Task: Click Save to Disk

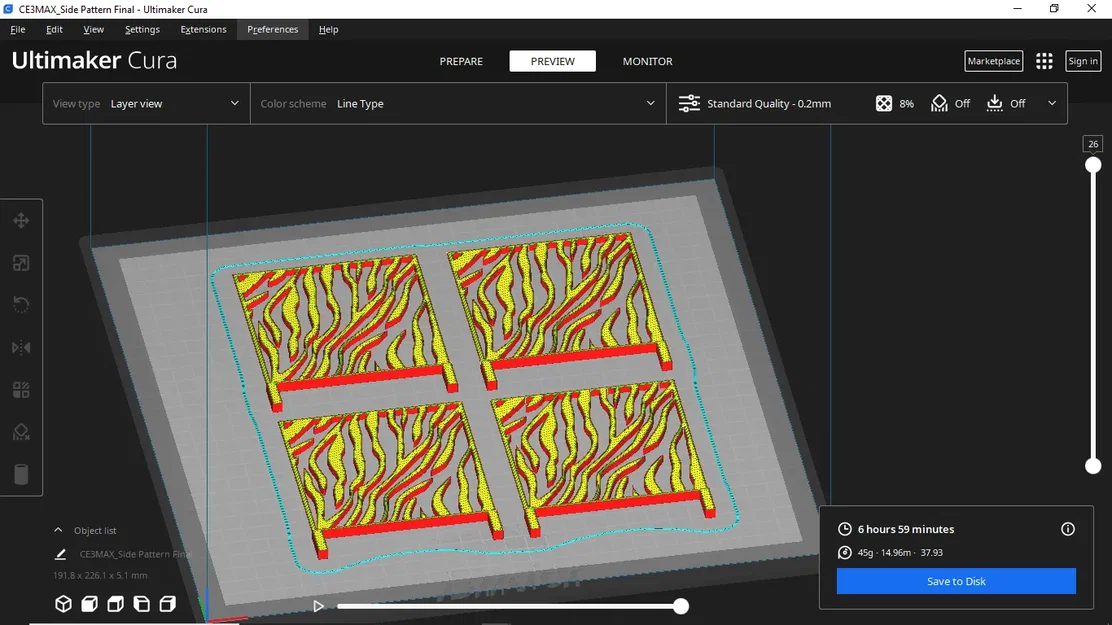Action: click(956, 581)
